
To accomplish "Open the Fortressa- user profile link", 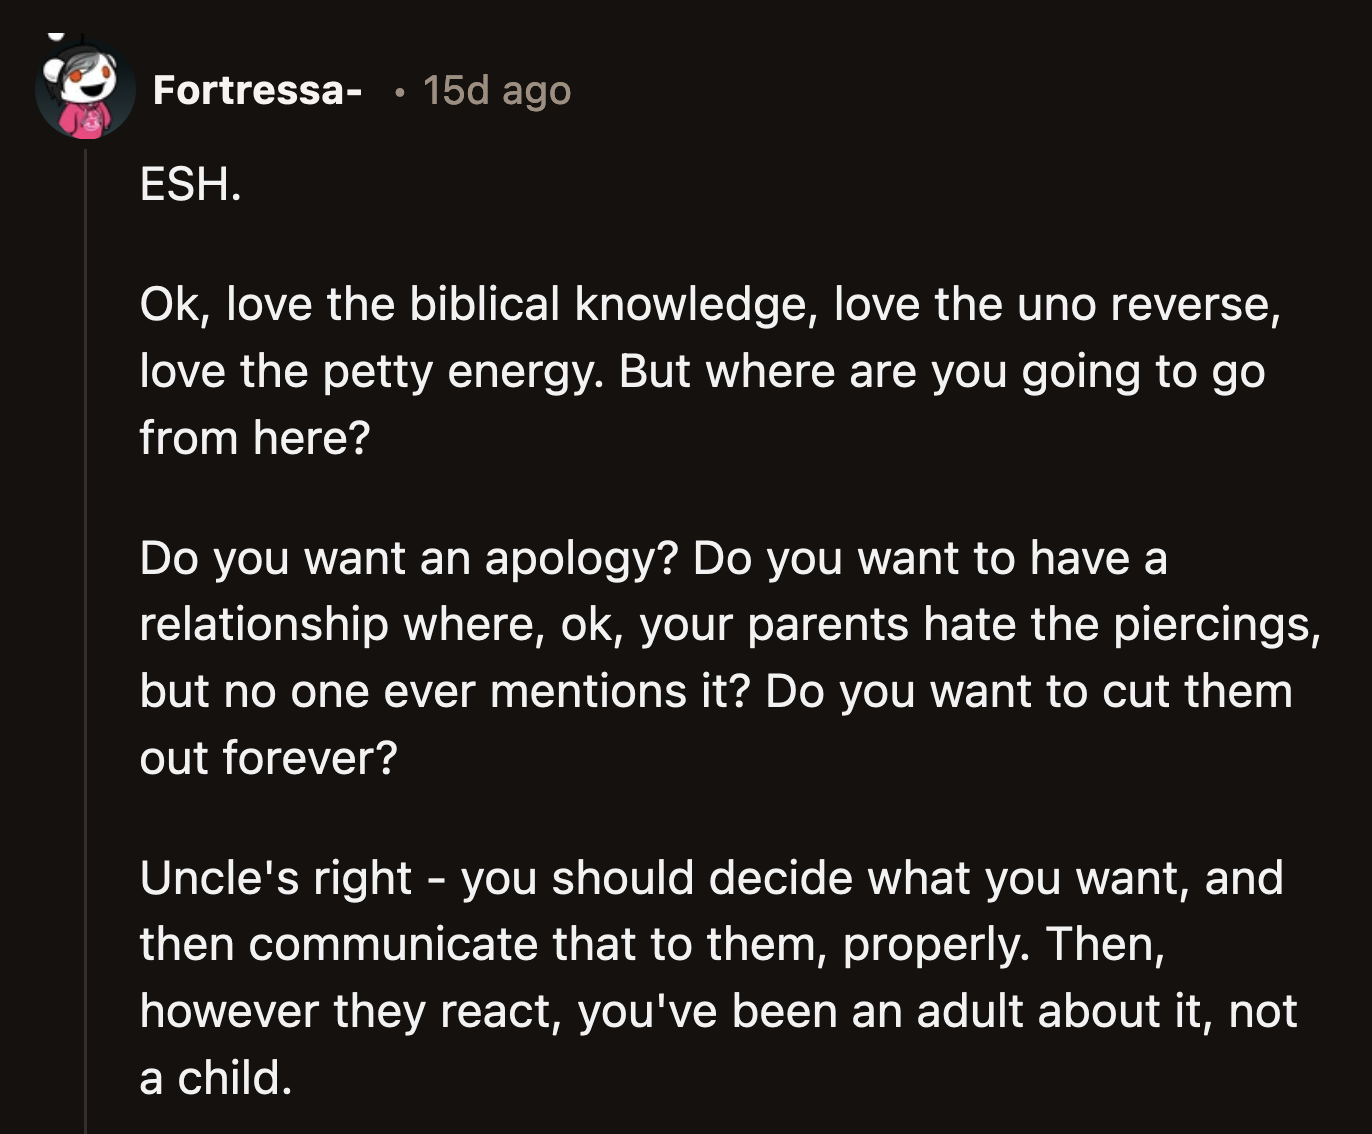I will 257,91.
